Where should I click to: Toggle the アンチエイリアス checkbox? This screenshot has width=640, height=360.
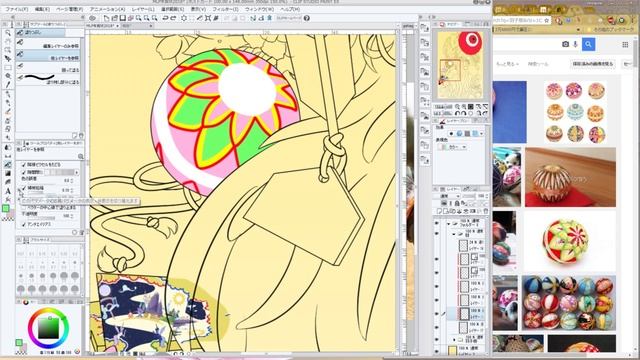pos(24,224)
